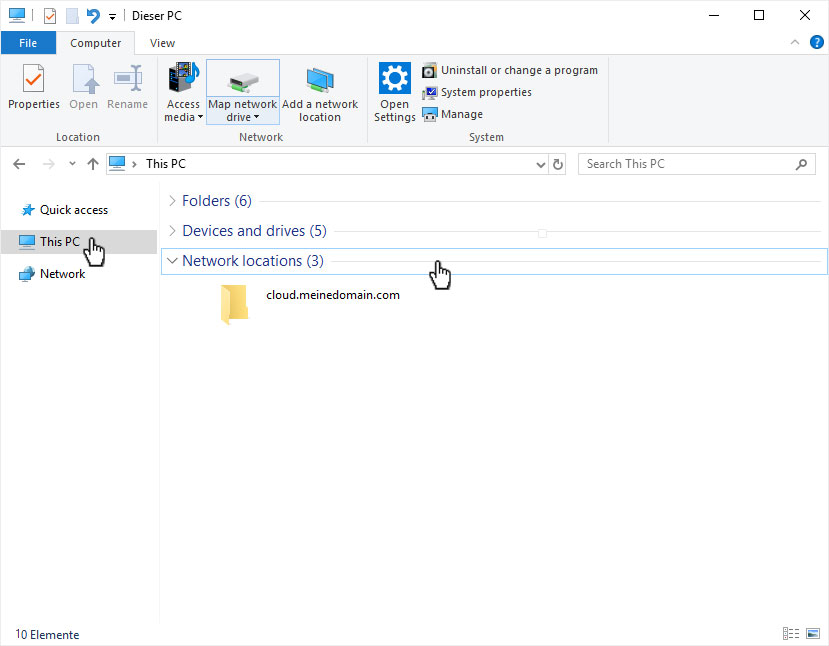Click the Undo arrow in title bar
The width and height of the screenshot is (829, 646).
click(x=93, y=16)
